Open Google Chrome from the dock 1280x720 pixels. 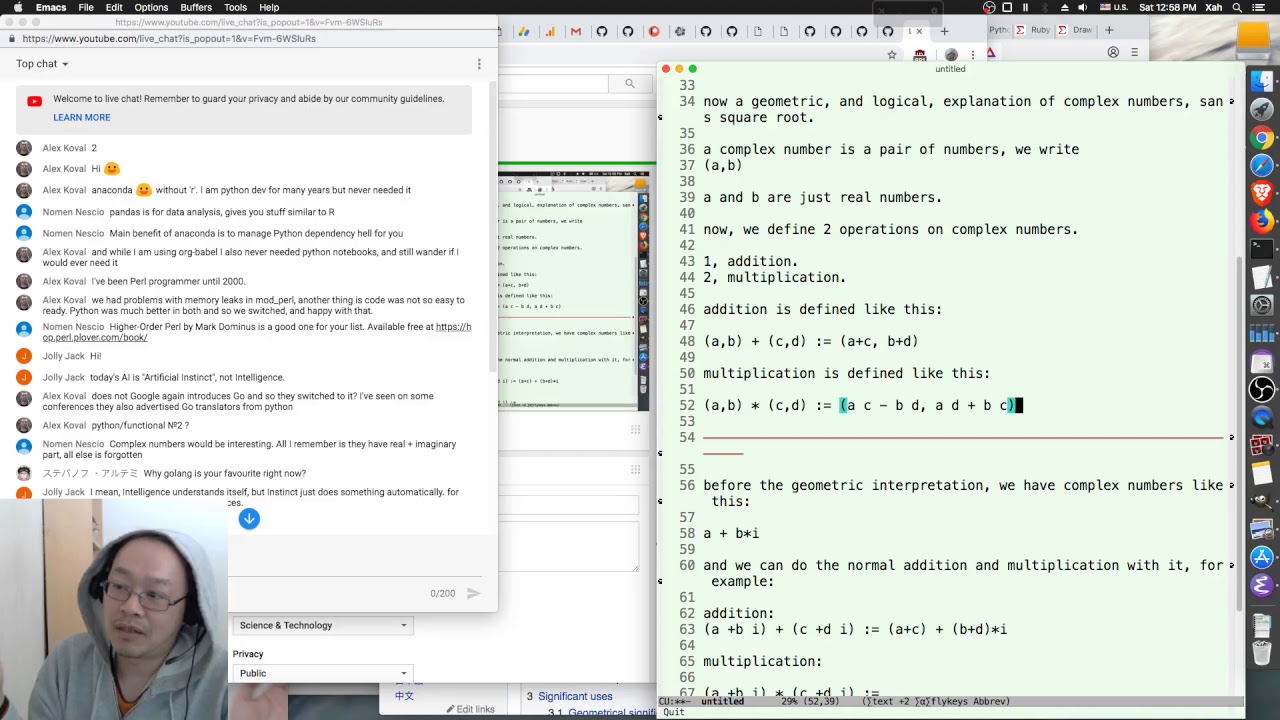click(x=1262, y=138)
